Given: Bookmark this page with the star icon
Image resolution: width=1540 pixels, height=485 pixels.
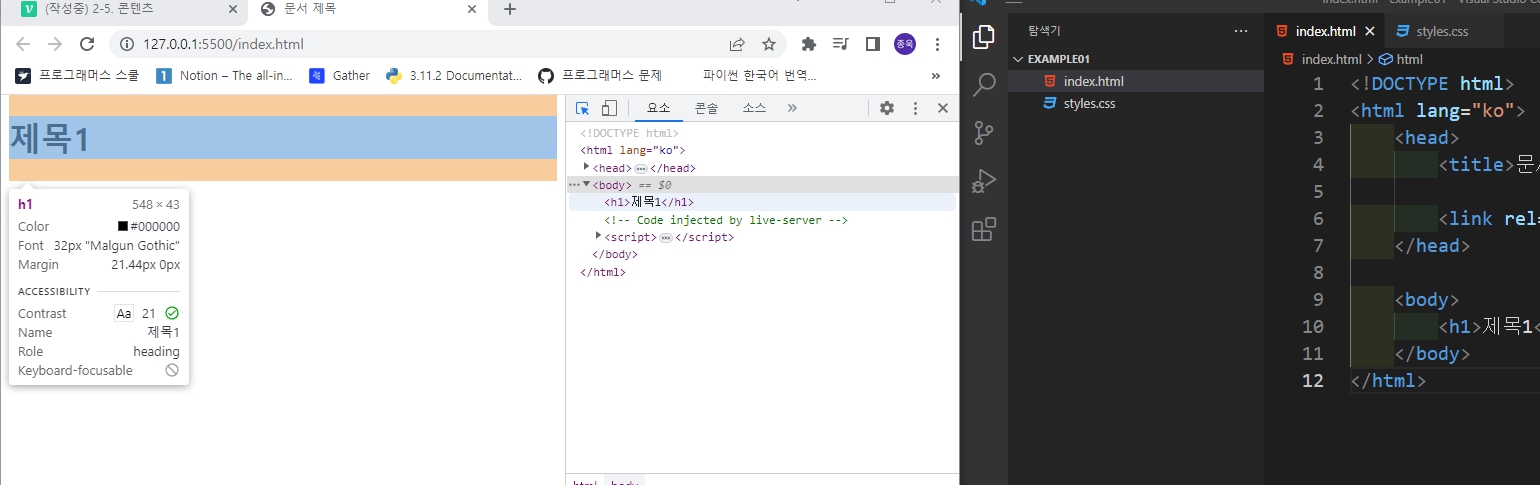Looking at the screenshot, I should click(768, 44).
